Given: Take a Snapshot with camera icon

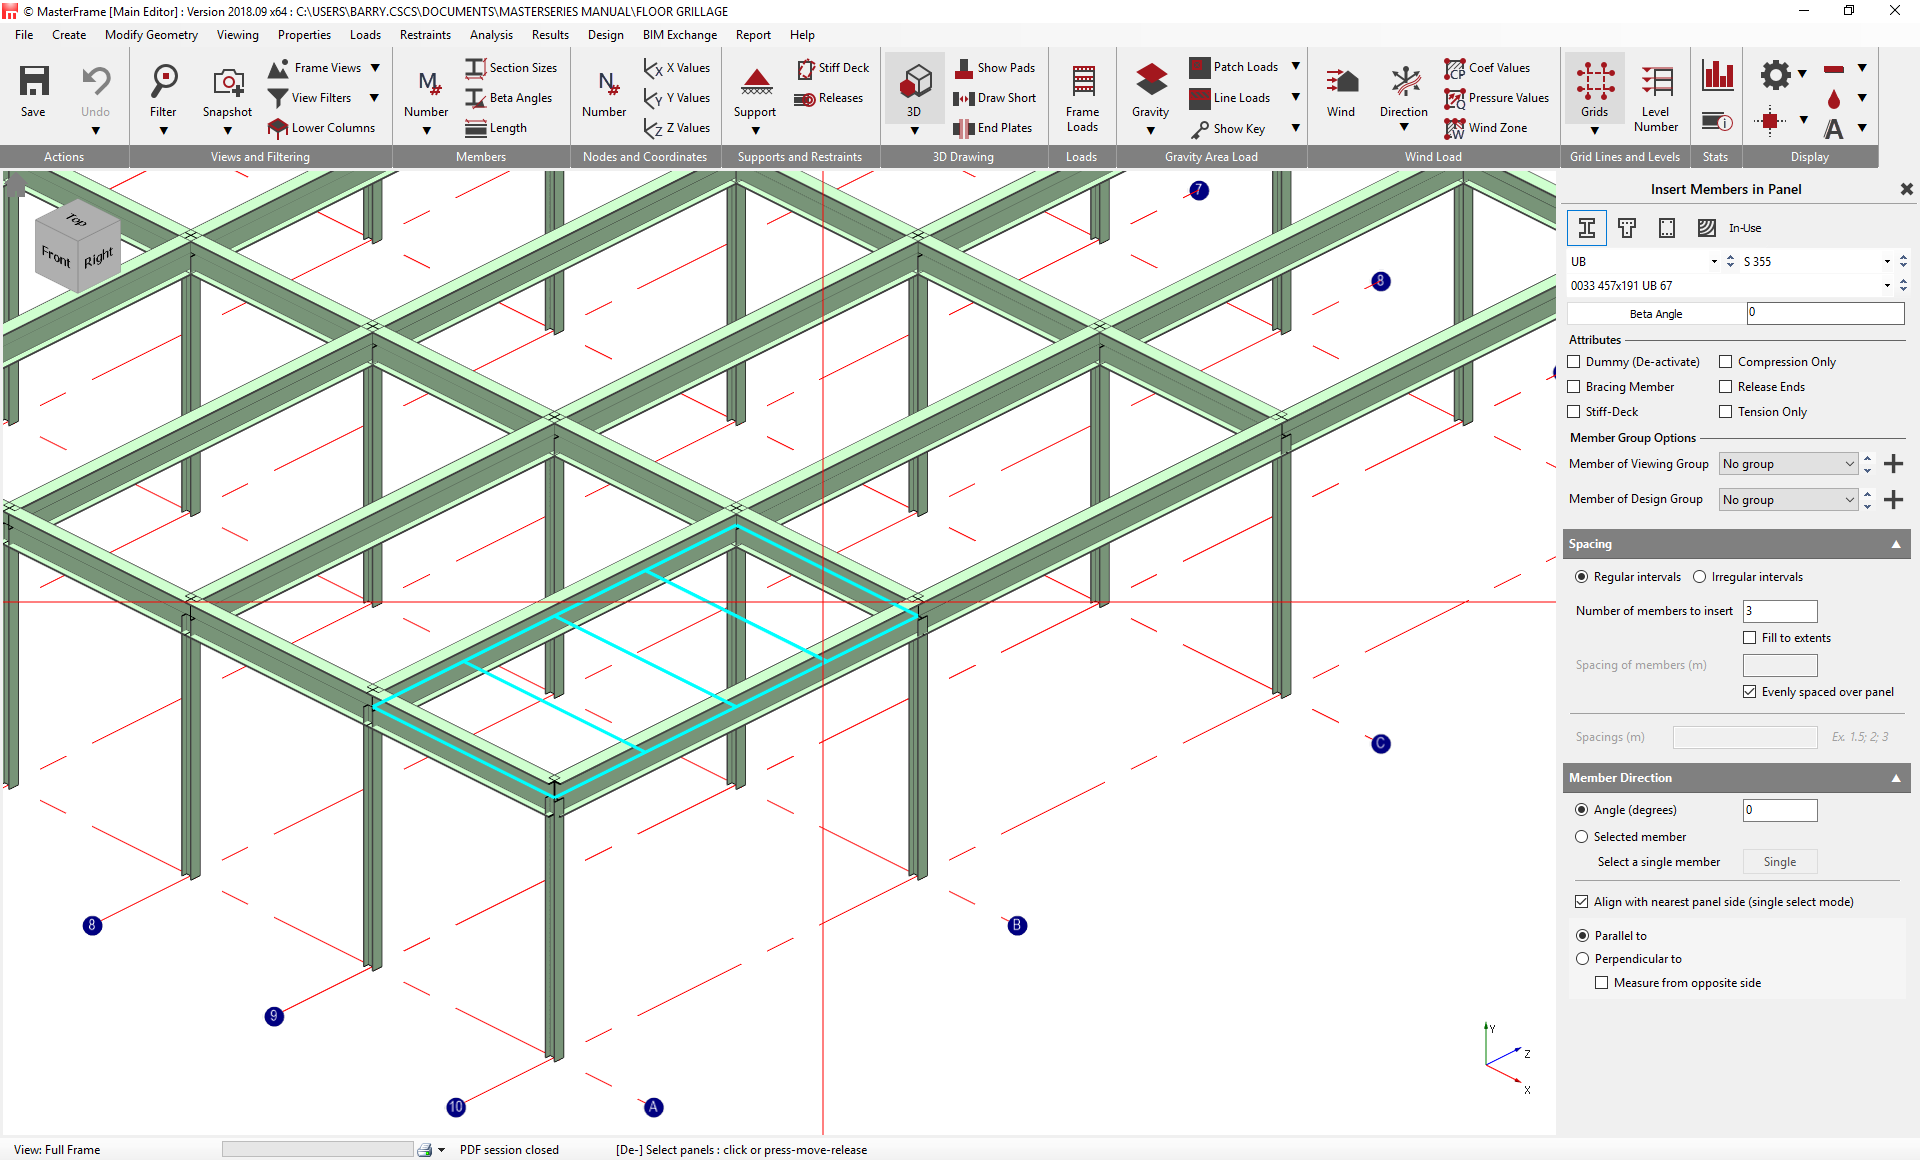Looking at the screenshot, I should point(228,82).
